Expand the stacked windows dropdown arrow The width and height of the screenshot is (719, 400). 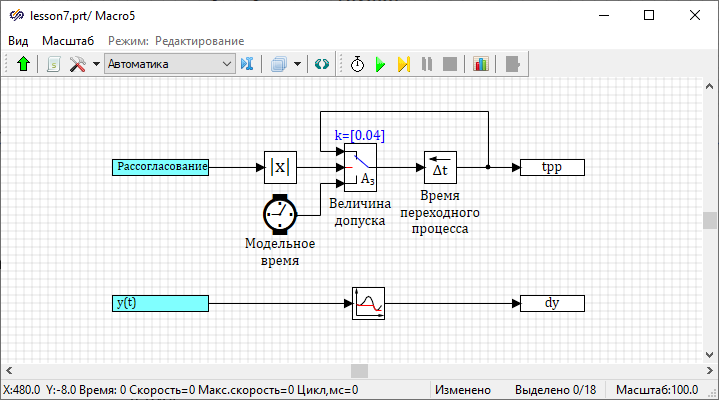click(297, 64)
